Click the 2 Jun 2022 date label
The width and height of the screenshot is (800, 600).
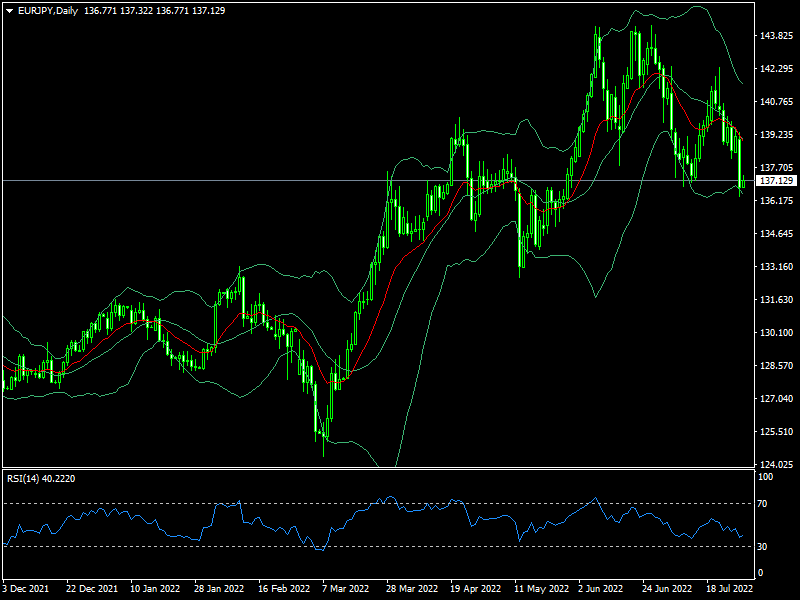(601, 589)
